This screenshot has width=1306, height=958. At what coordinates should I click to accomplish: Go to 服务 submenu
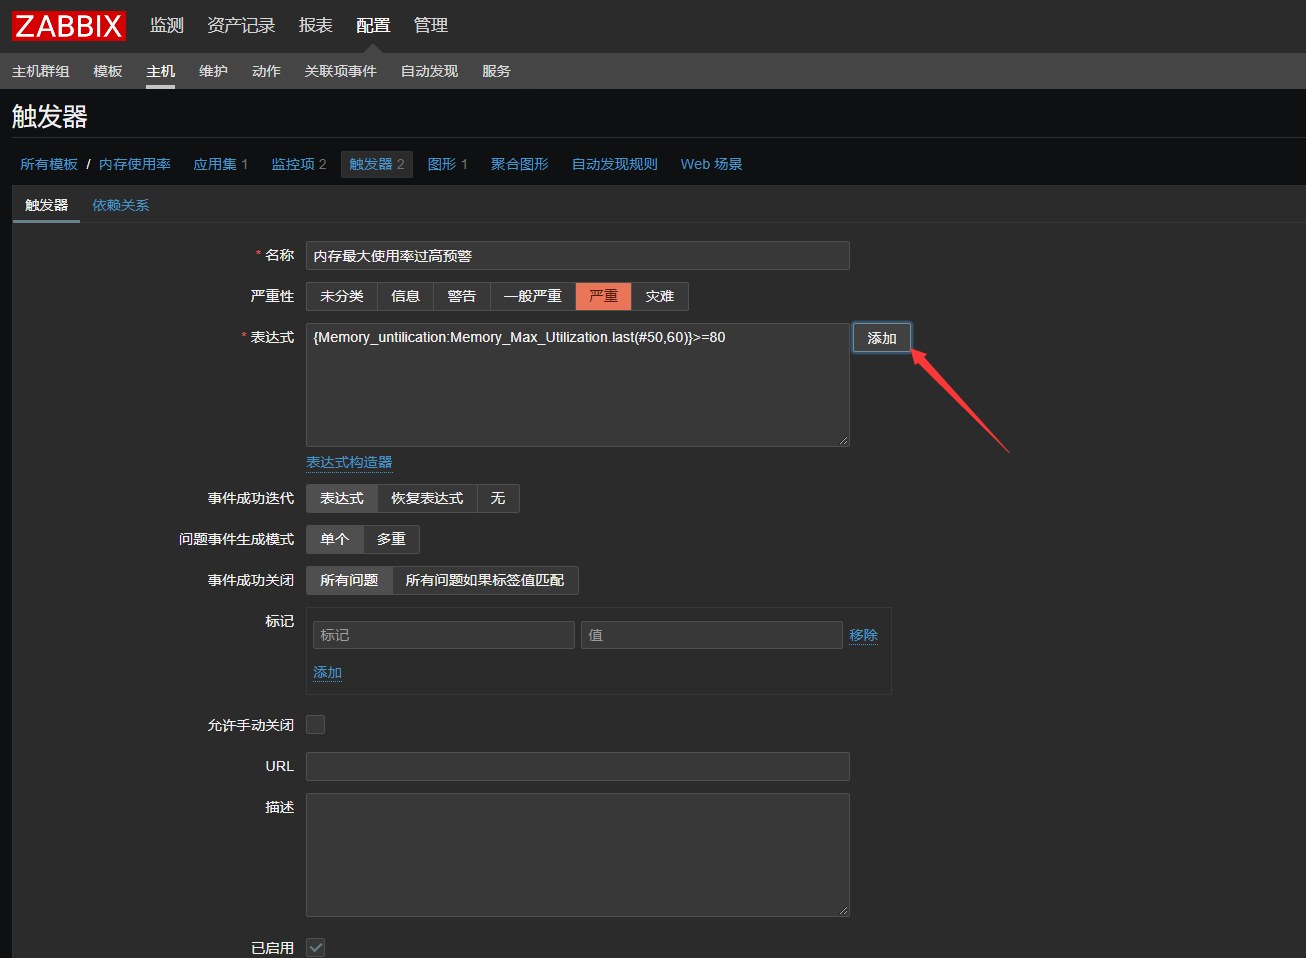pos(496,71)
